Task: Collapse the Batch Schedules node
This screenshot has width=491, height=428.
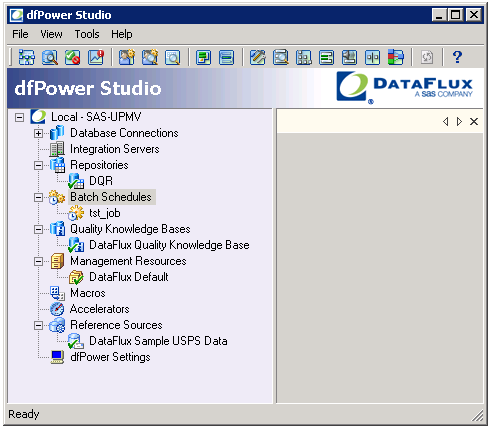Action: coord(38,197)
